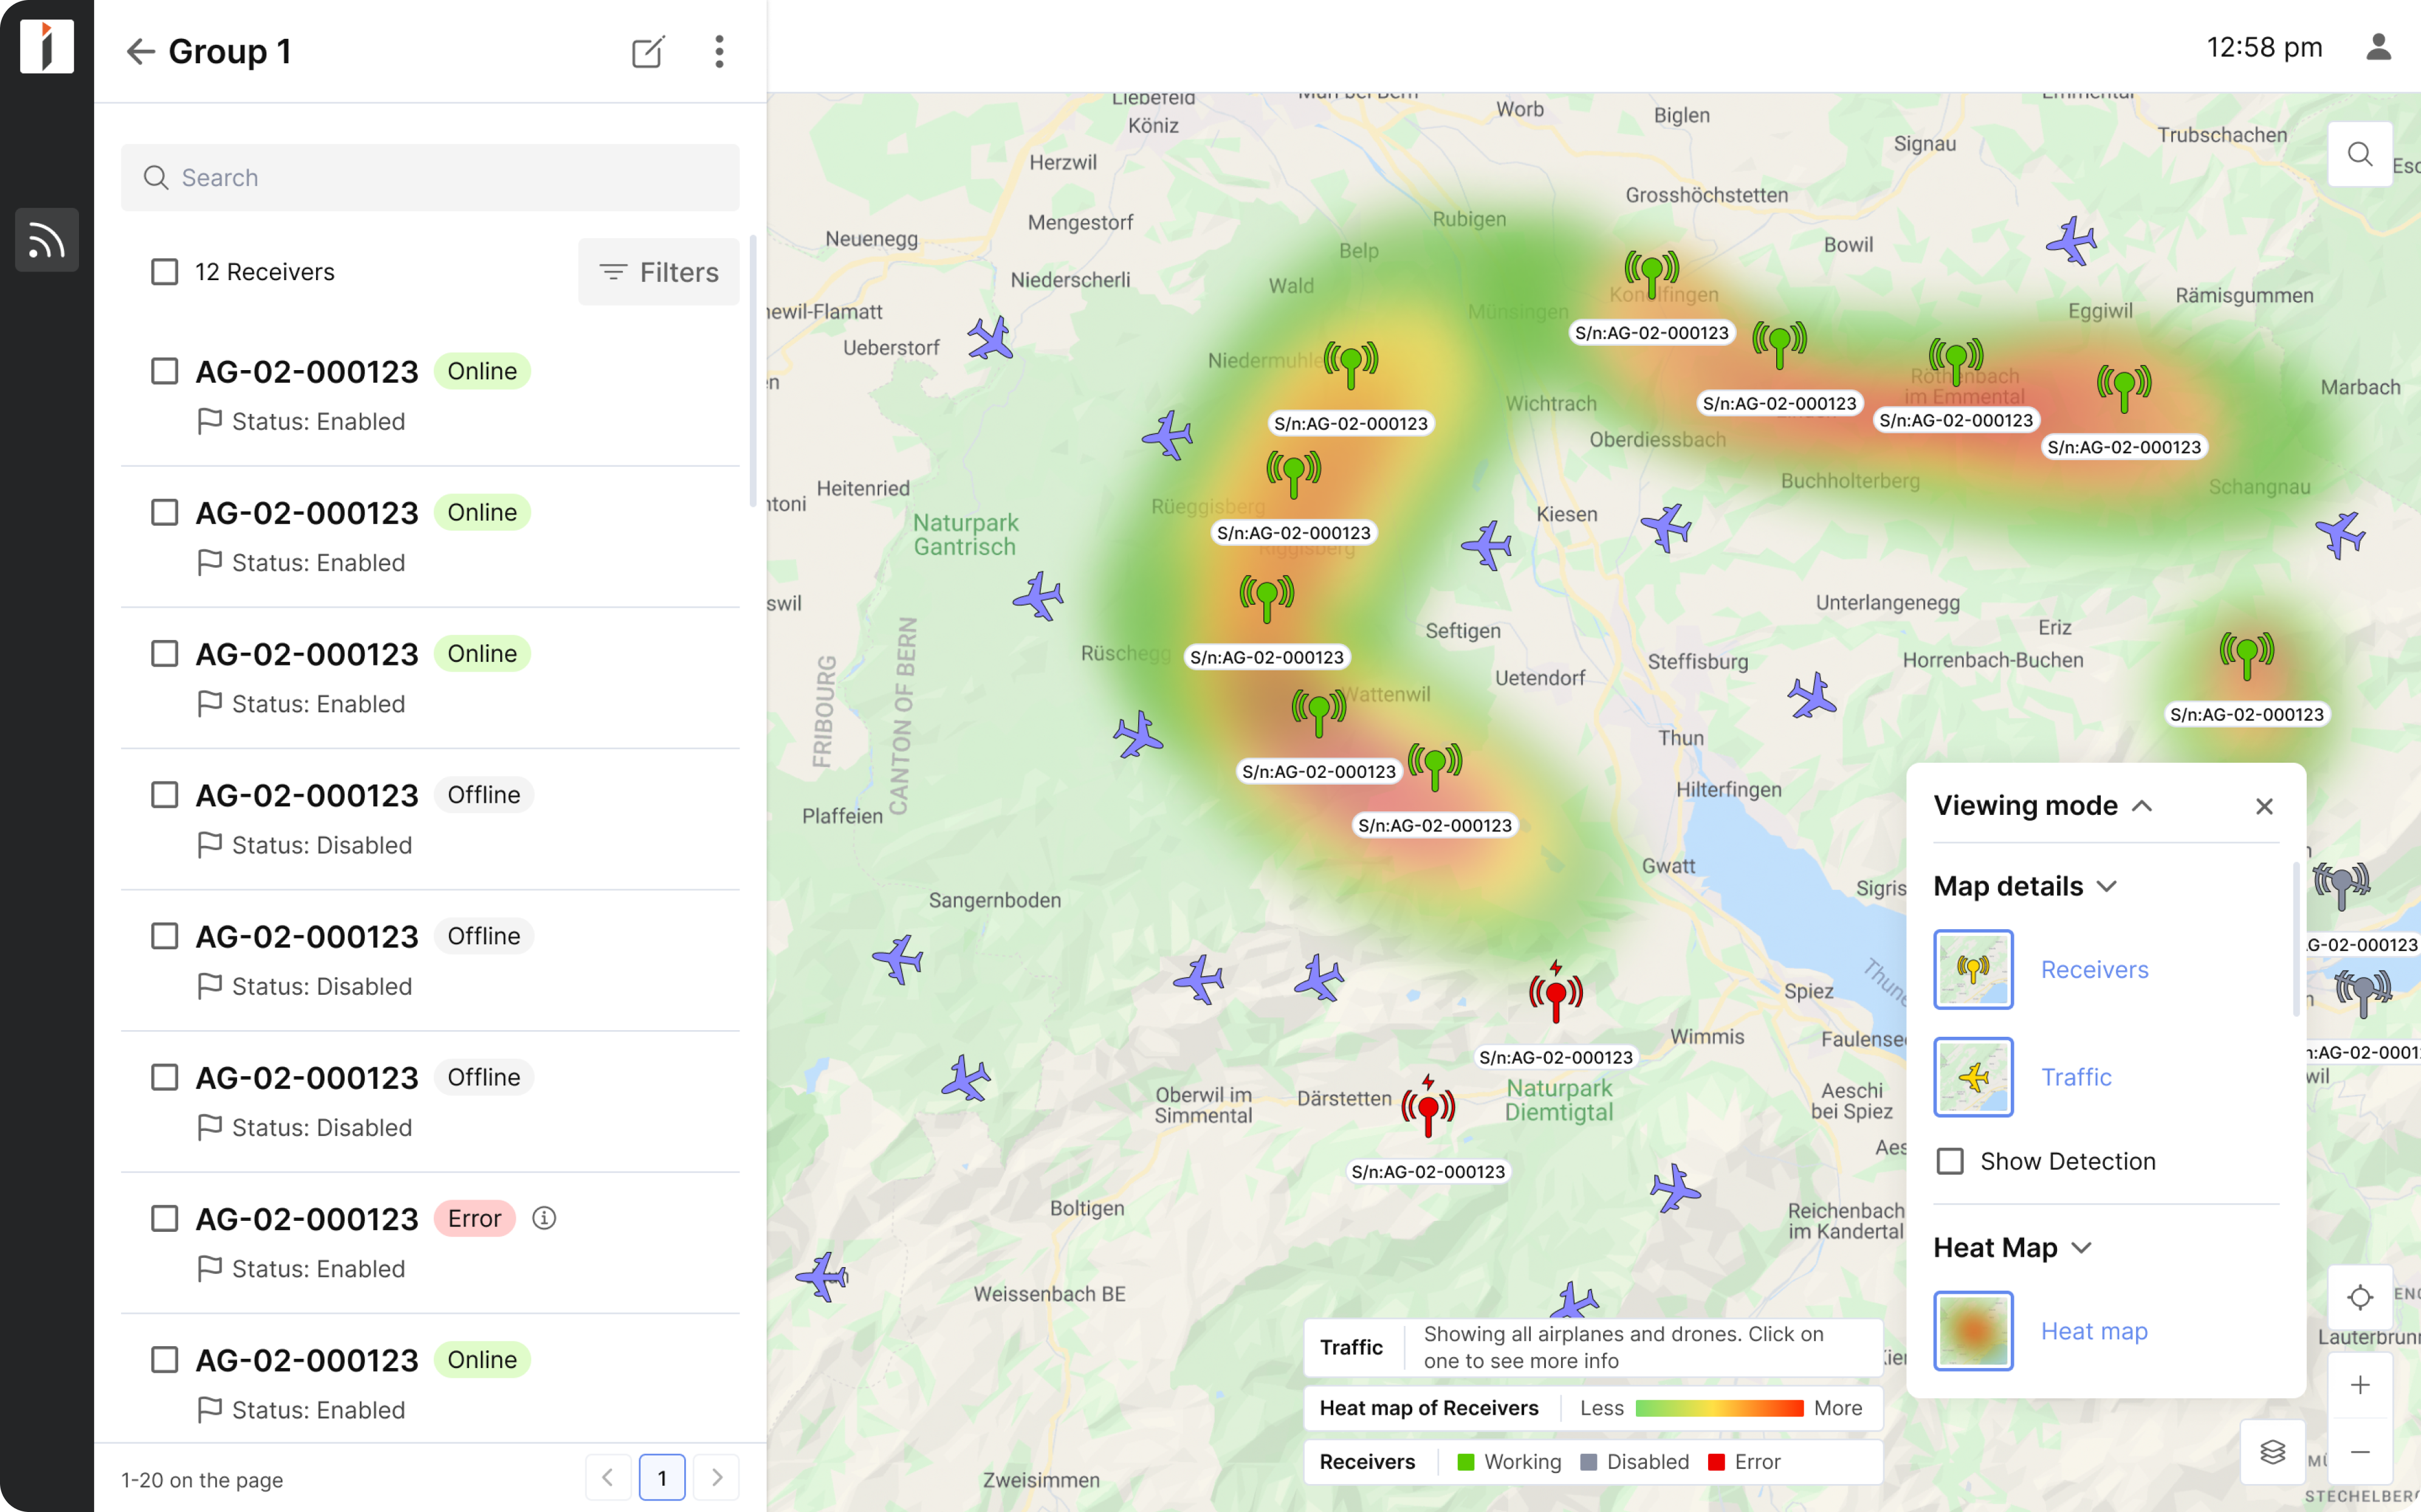Open the three-dot menu for Group 1
2421x1512 pixels.
(719, 52)
